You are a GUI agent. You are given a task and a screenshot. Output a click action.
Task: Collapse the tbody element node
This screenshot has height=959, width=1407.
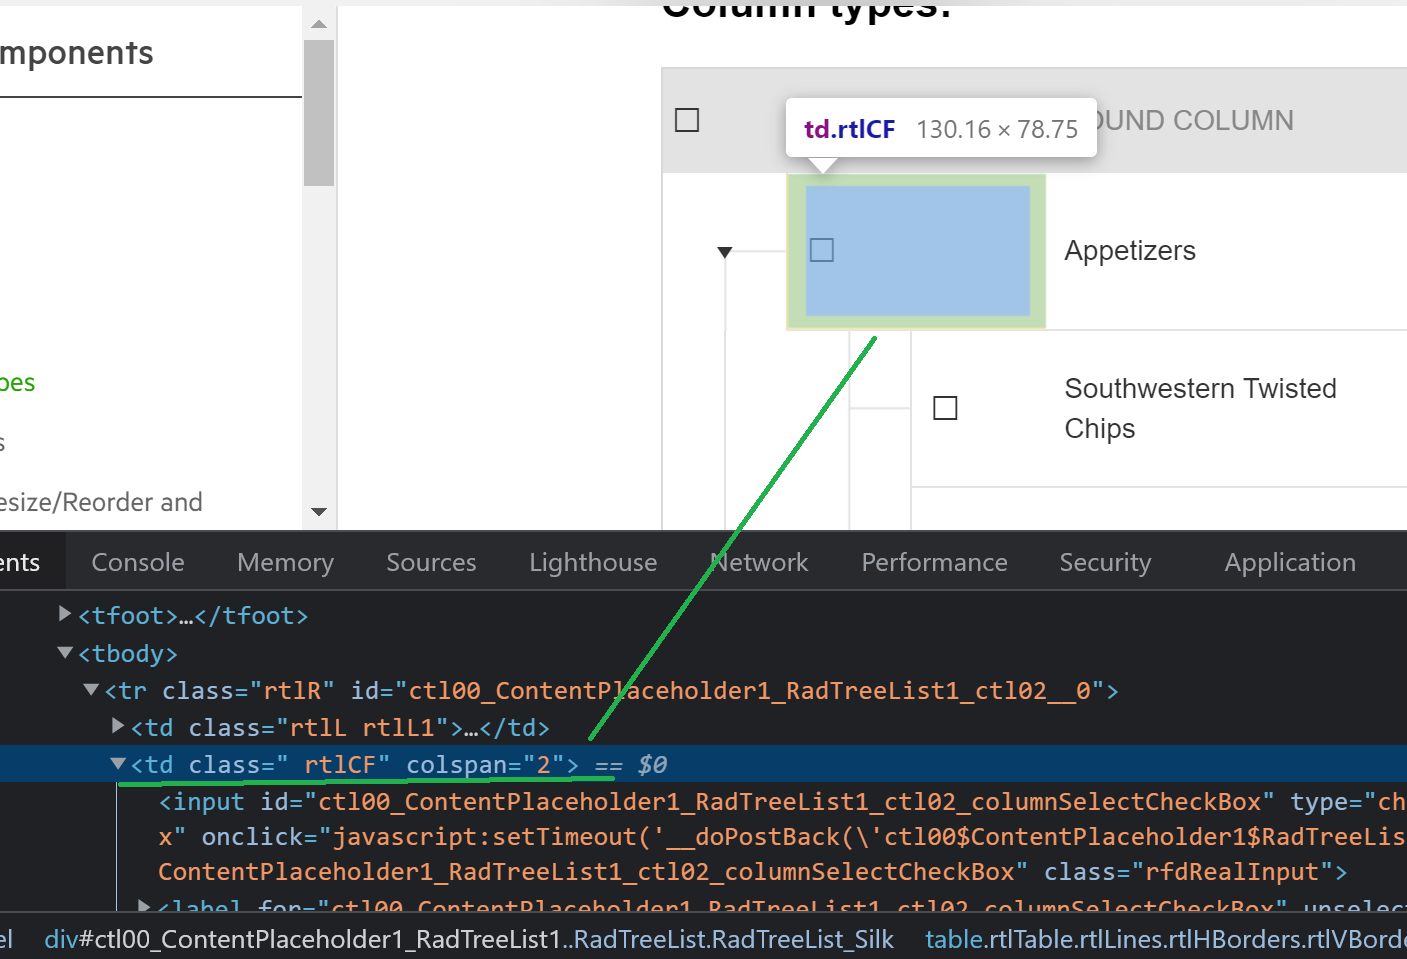pos(66,653)
